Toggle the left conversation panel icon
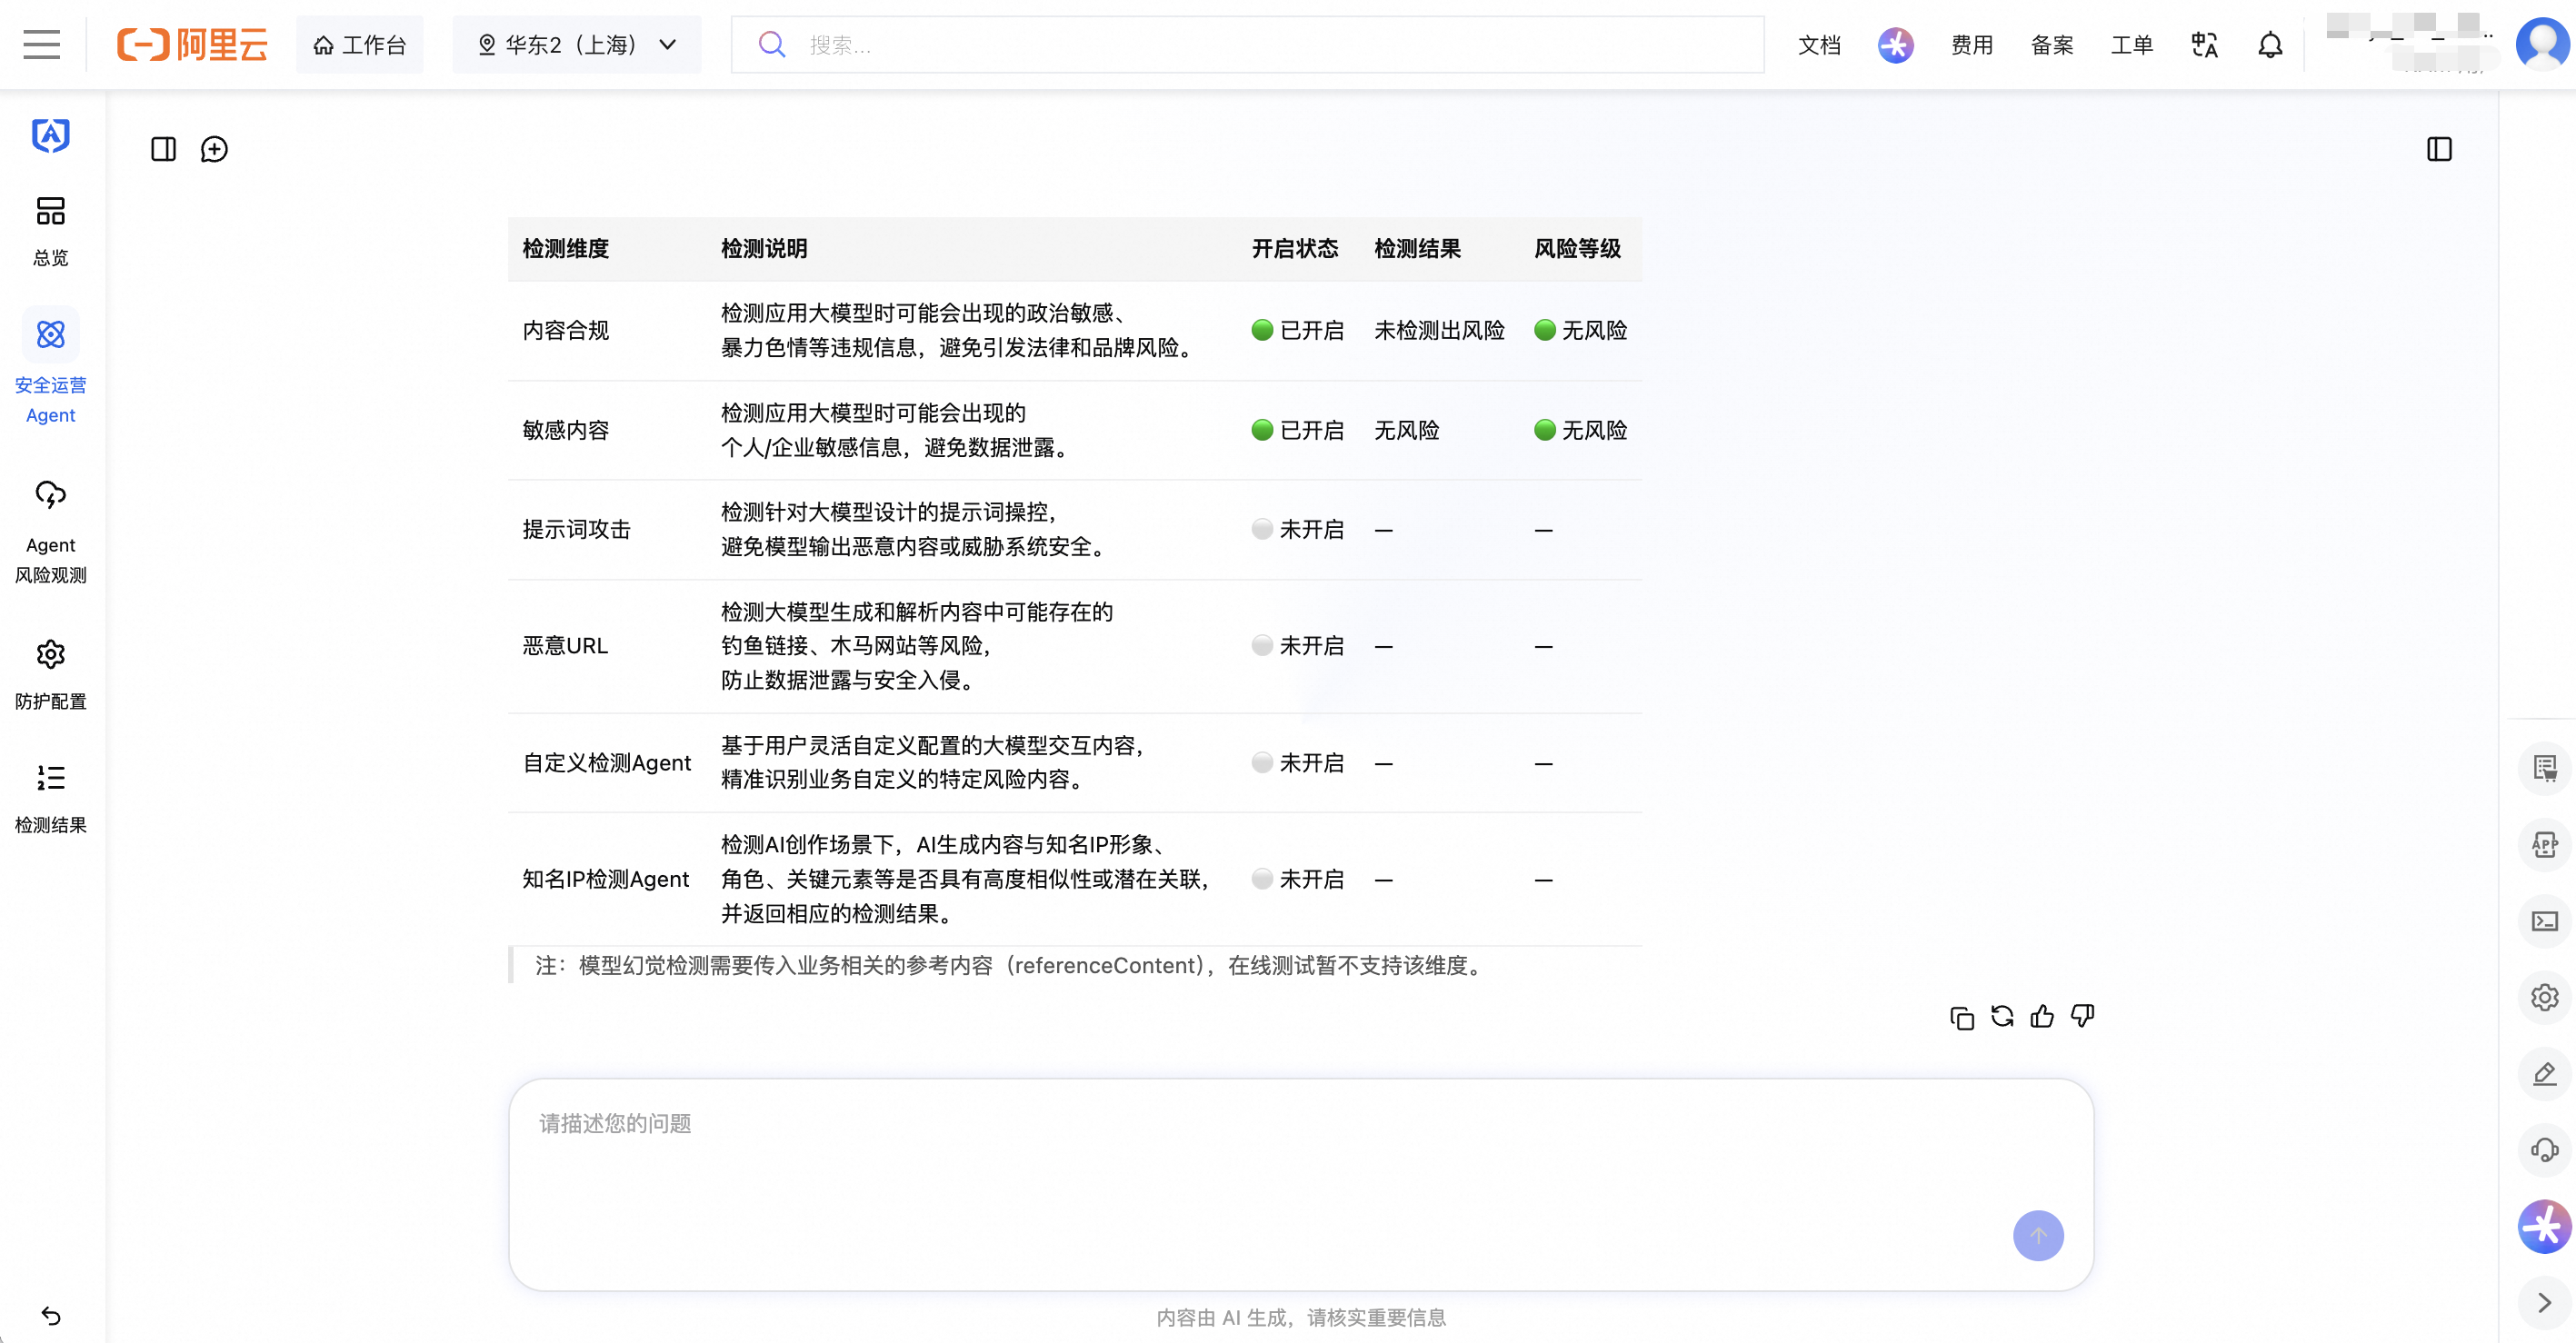 (x=164, y=149)
